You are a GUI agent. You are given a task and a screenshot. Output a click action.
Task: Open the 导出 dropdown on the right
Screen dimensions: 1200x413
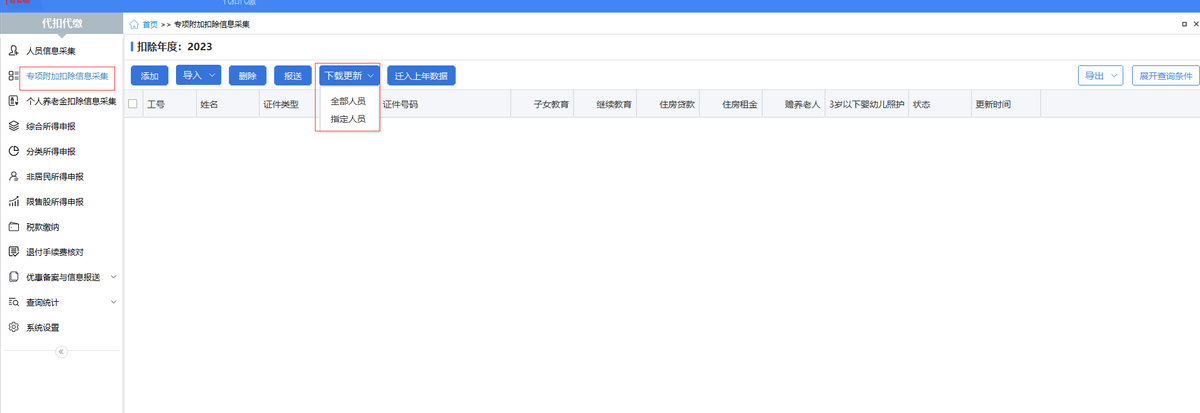tap(1100, 75)
